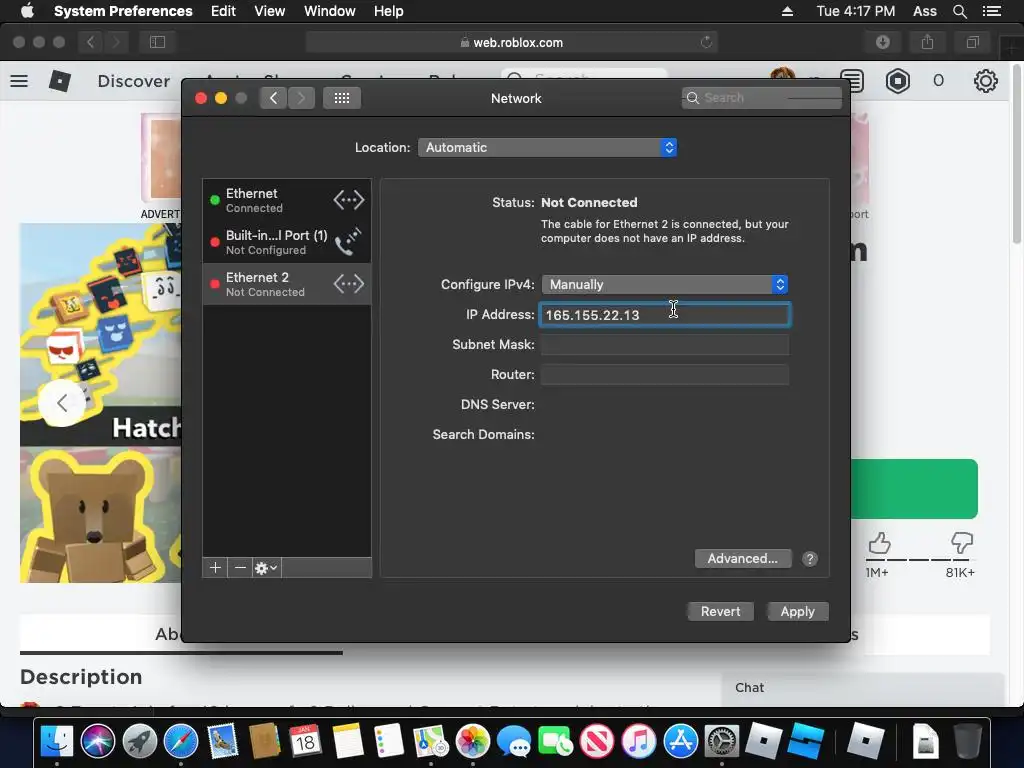Open Spotlight search in menu bar
Image resolution: width=1024 pixels, height=768 pixels.
point(959,11)
